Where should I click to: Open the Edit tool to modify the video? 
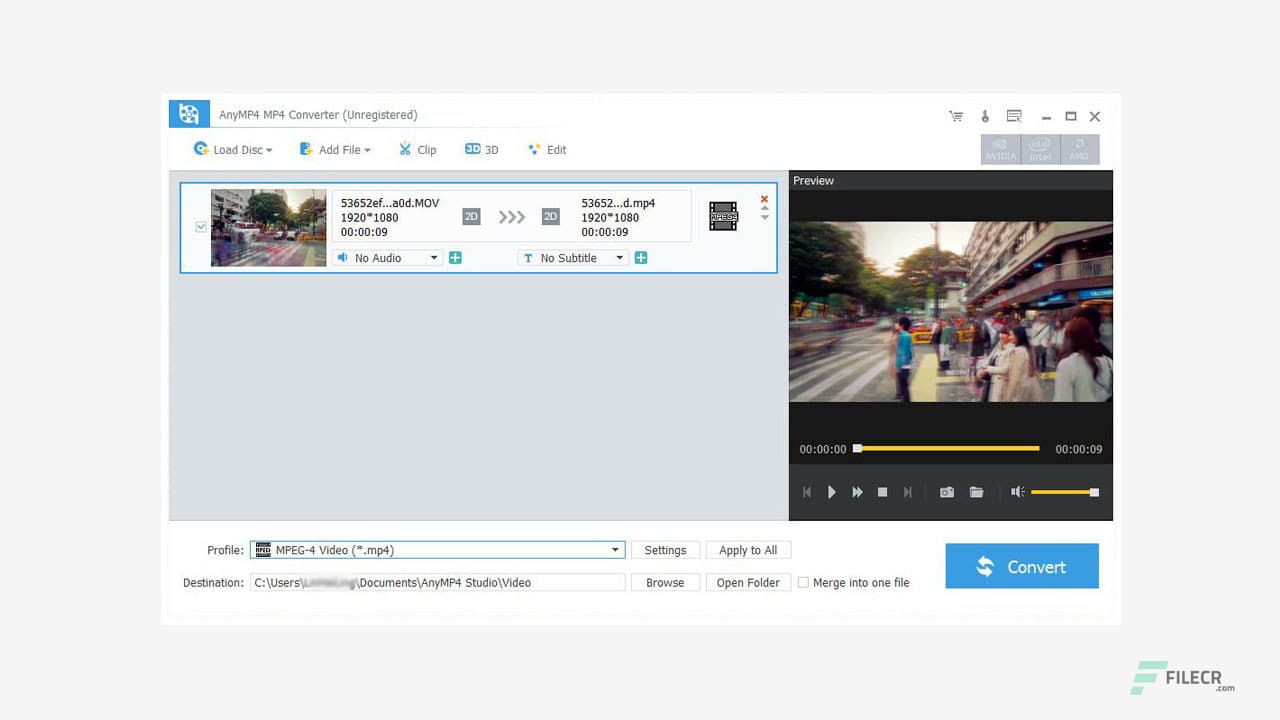tap(547, 149)
